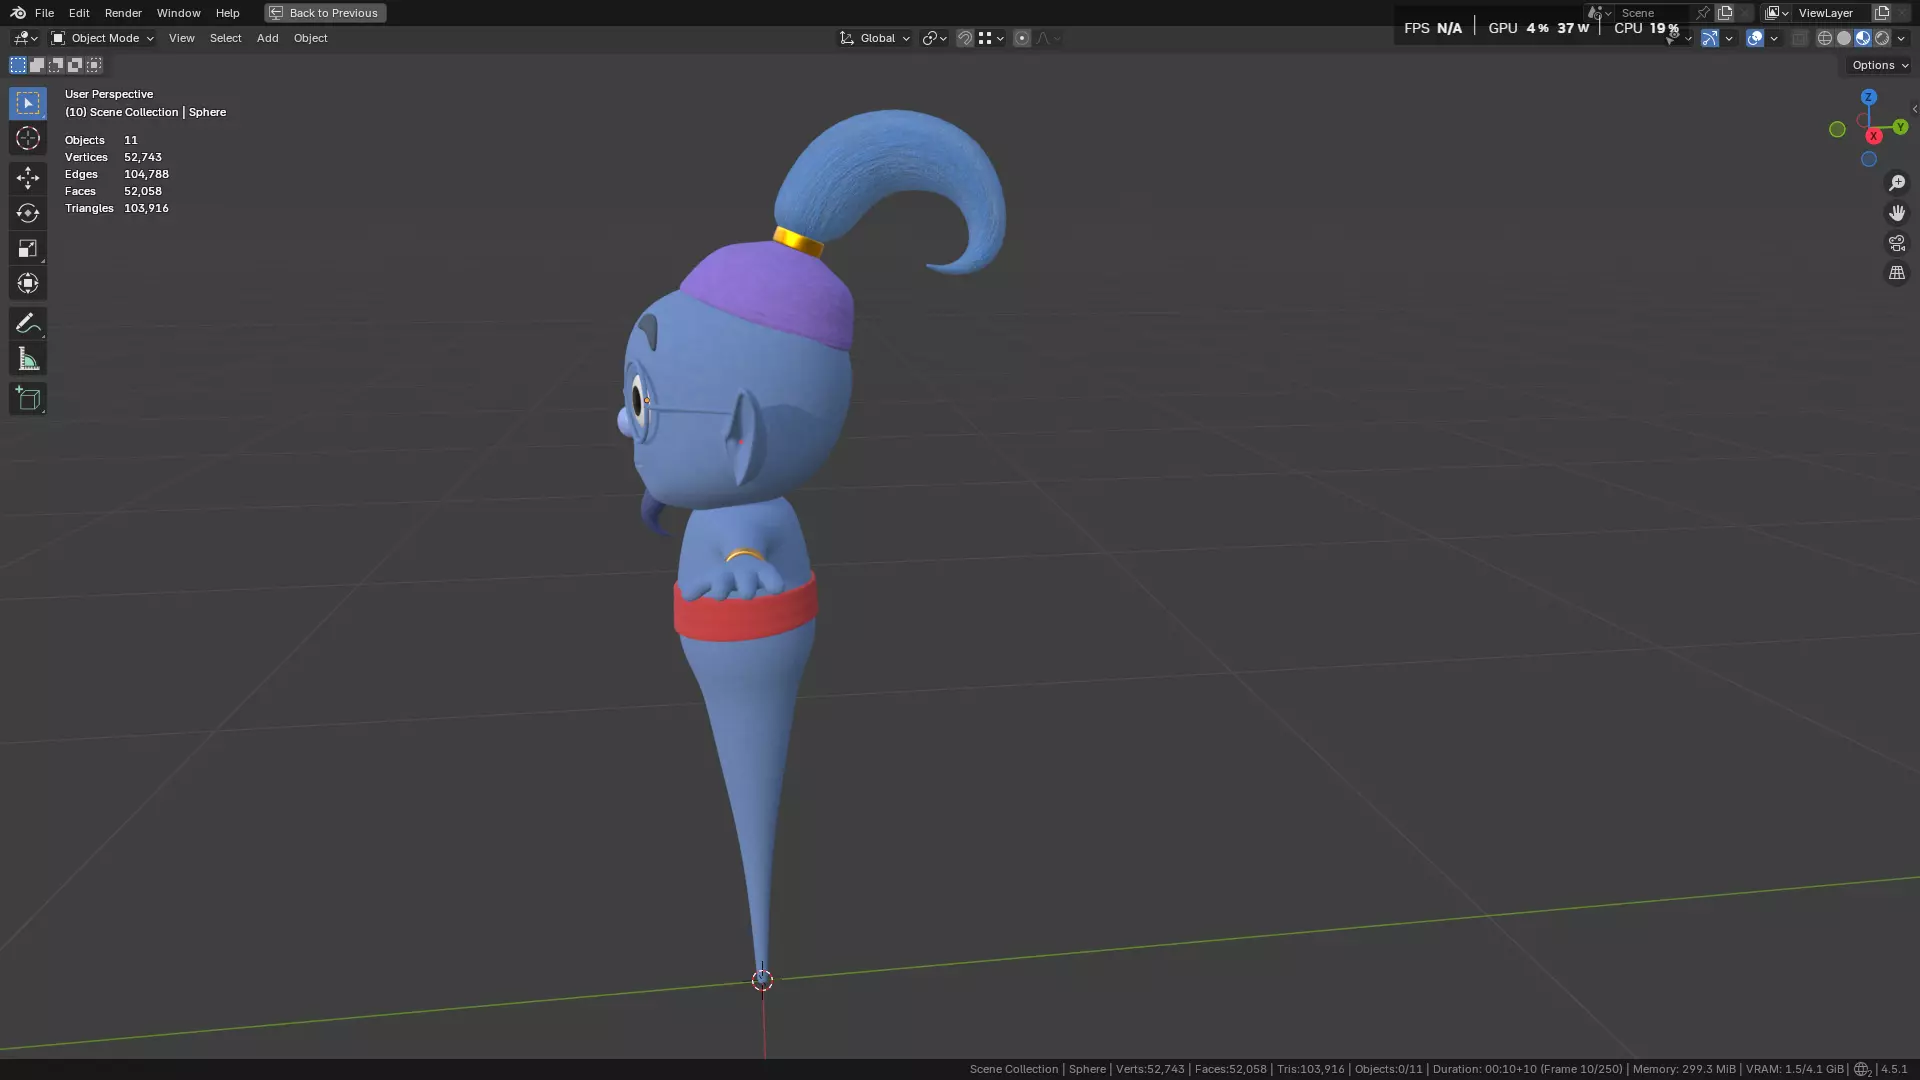Open the Window menu

pos(179,13)
